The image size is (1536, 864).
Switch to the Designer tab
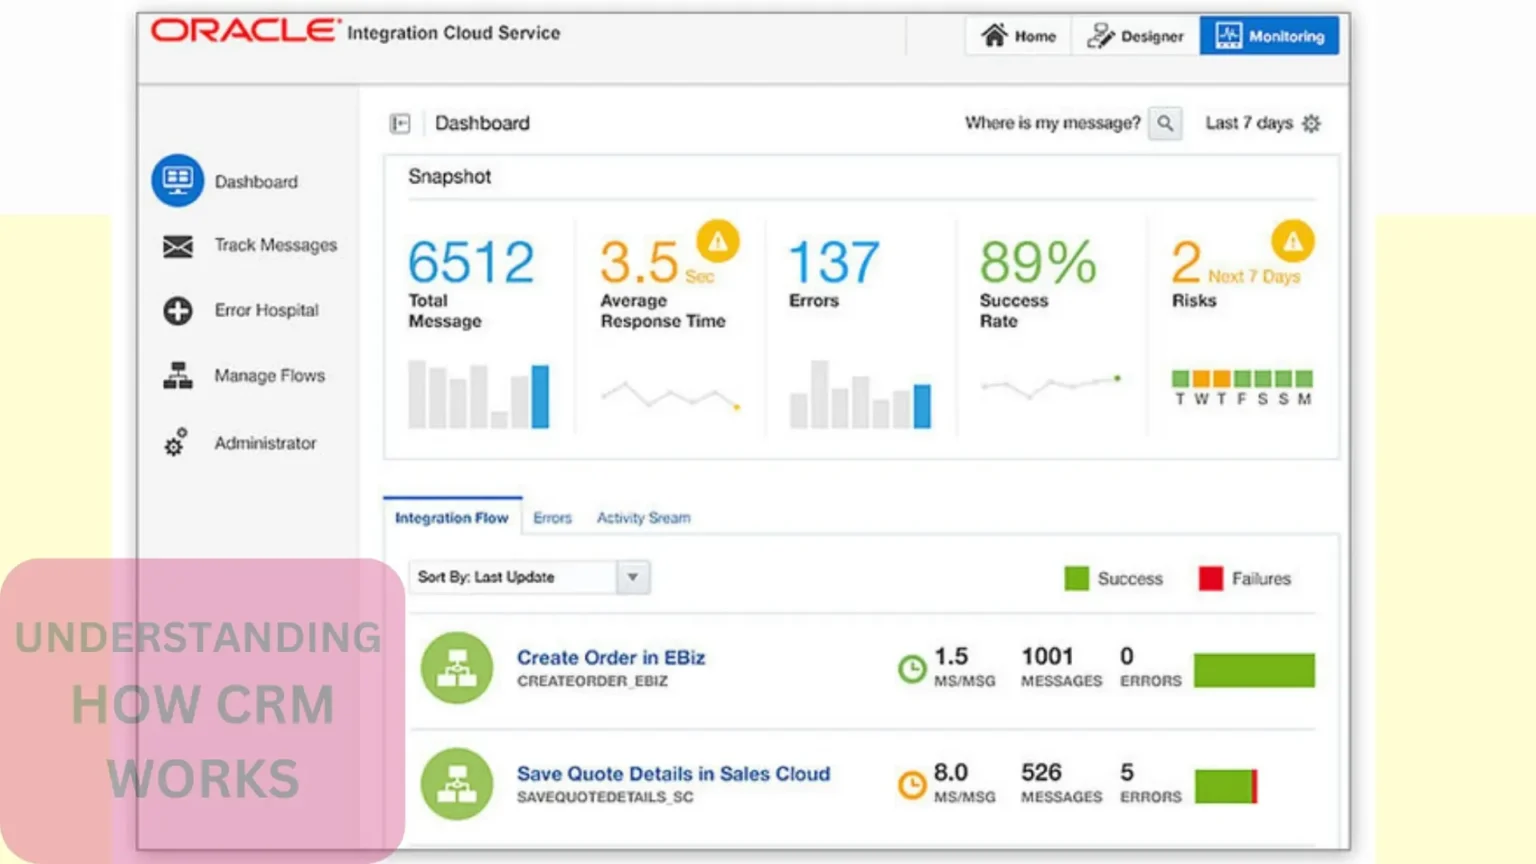click(1135, 36)
